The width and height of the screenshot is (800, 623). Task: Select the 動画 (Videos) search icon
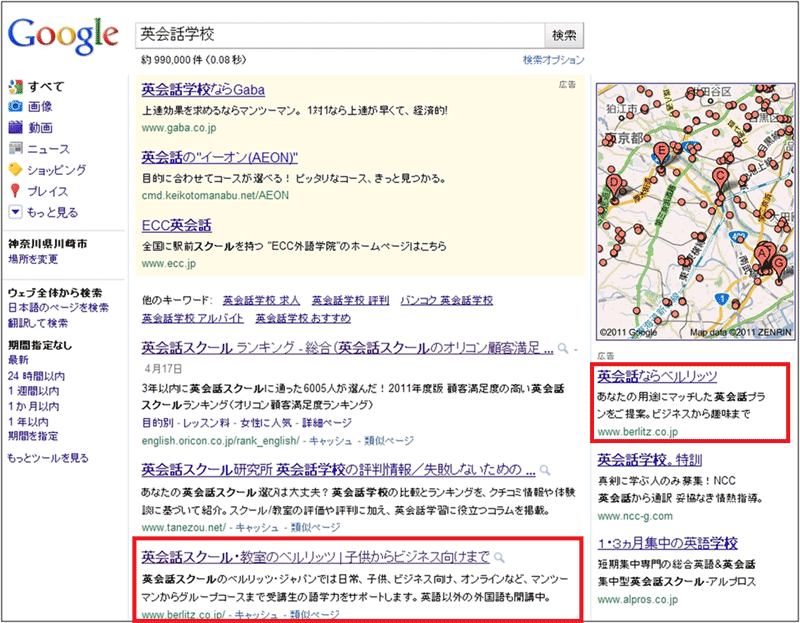15,127
